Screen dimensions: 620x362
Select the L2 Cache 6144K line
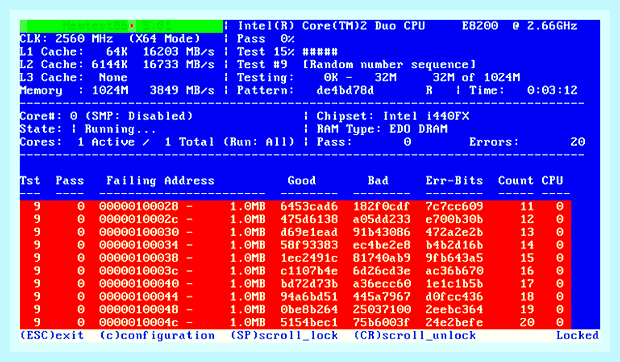117,64
